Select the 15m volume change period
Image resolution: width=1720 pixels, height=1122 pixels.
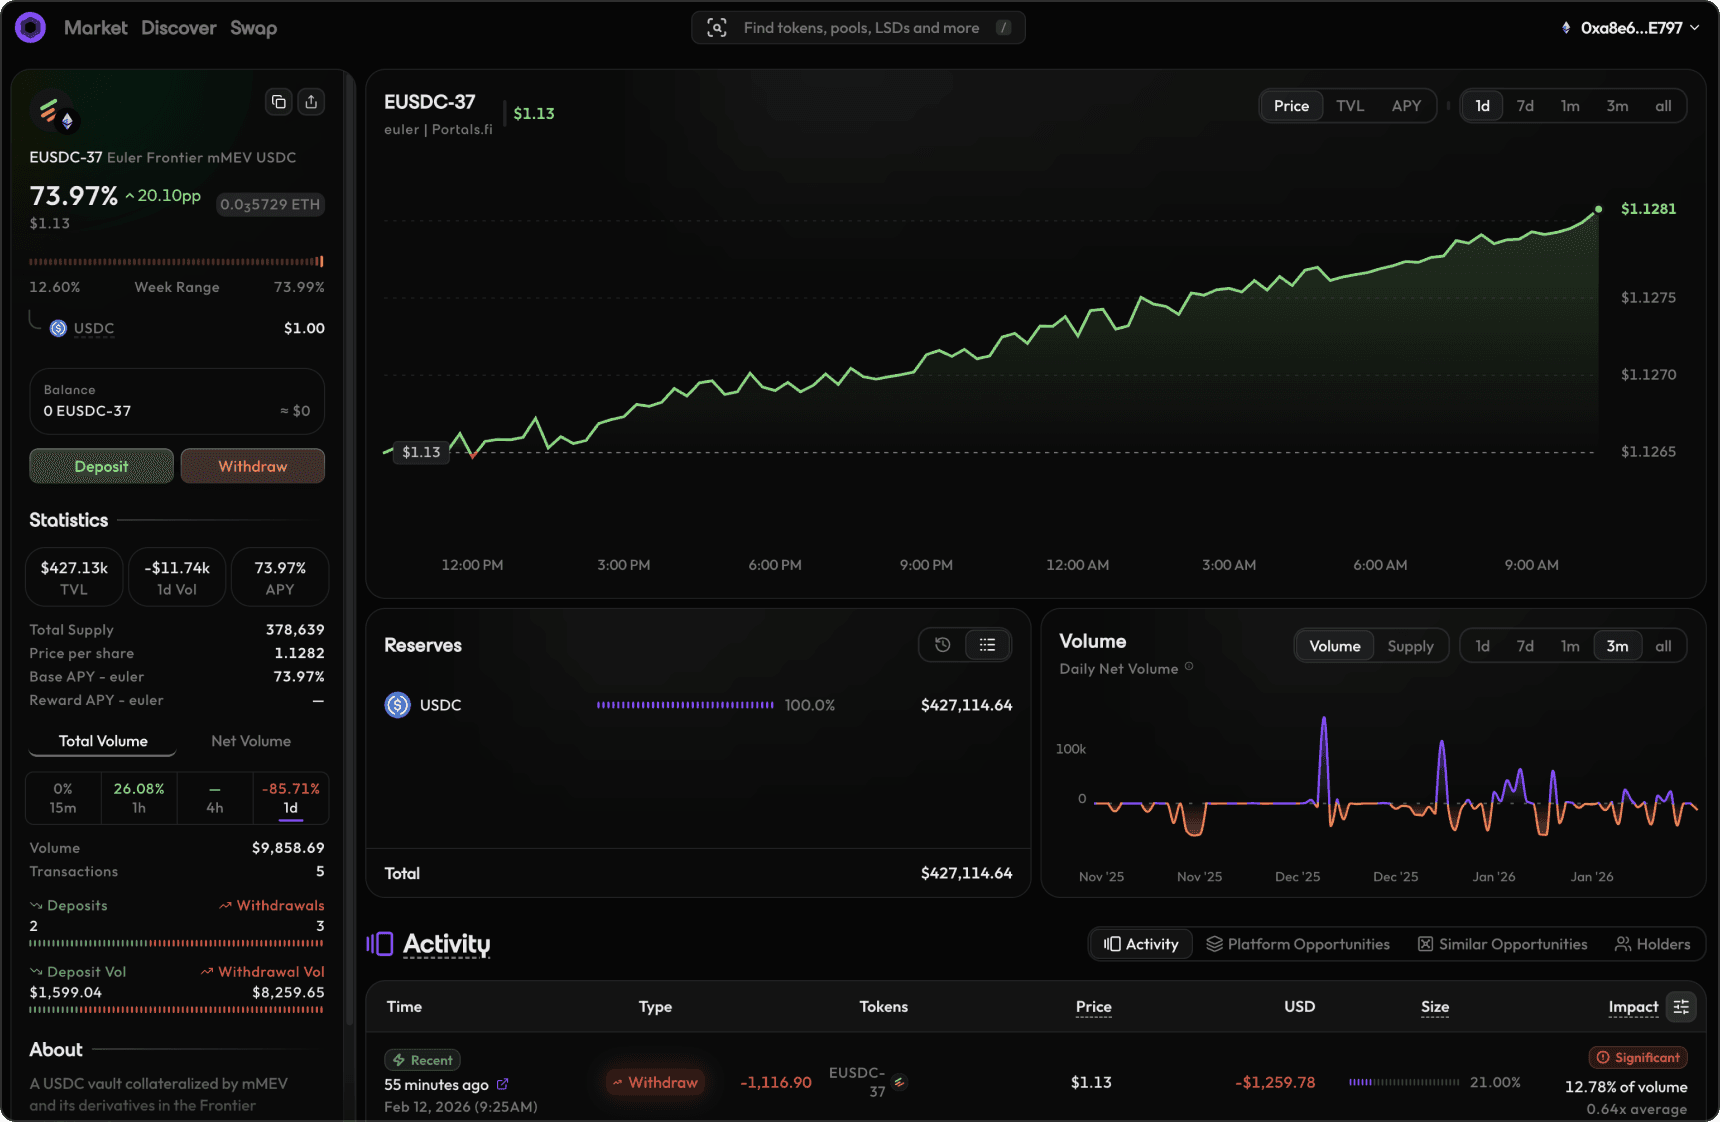[x=63, y=798]
